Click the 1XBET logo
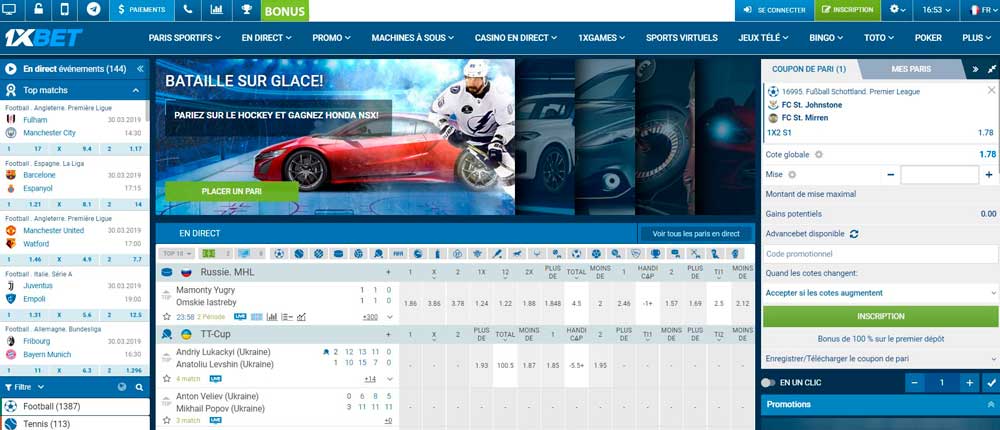1000x430 pixels. (43, 38)
